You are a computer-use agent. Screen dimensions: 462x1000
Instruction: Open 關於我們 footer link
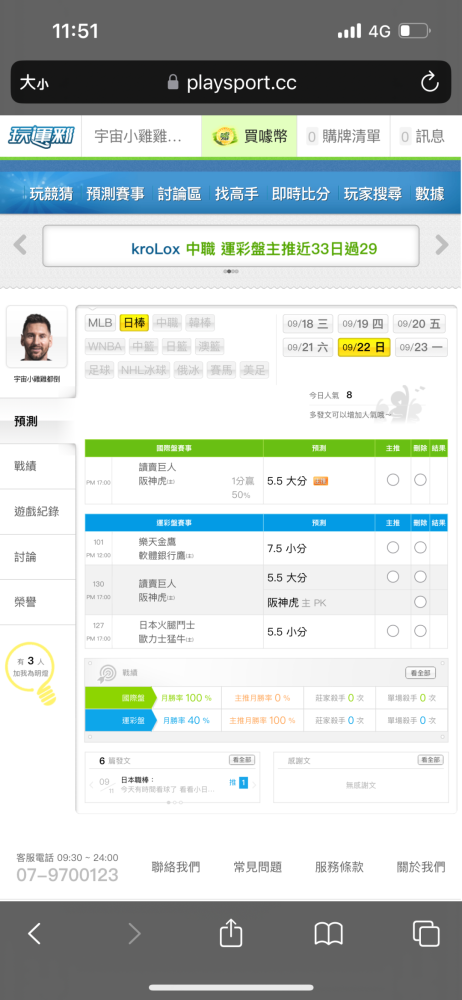tap(421, 867)
